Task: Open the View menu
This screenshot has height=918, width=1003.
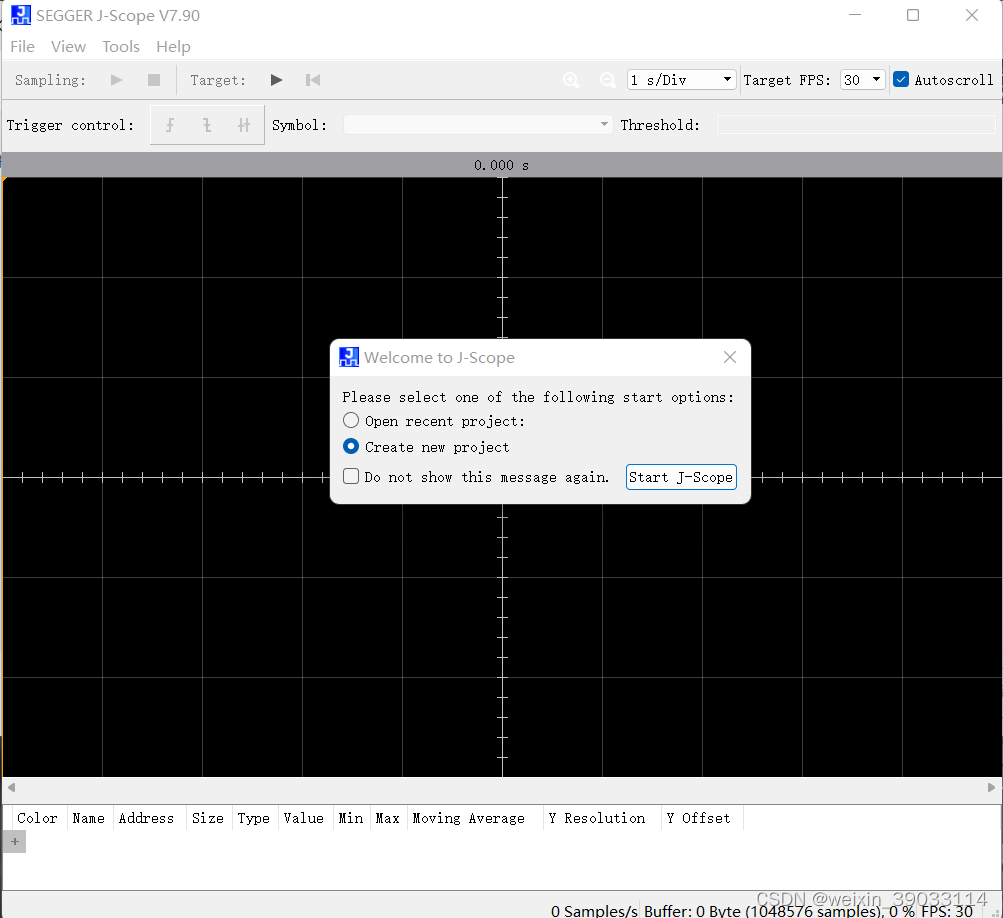Action: [x=68, y=47]
